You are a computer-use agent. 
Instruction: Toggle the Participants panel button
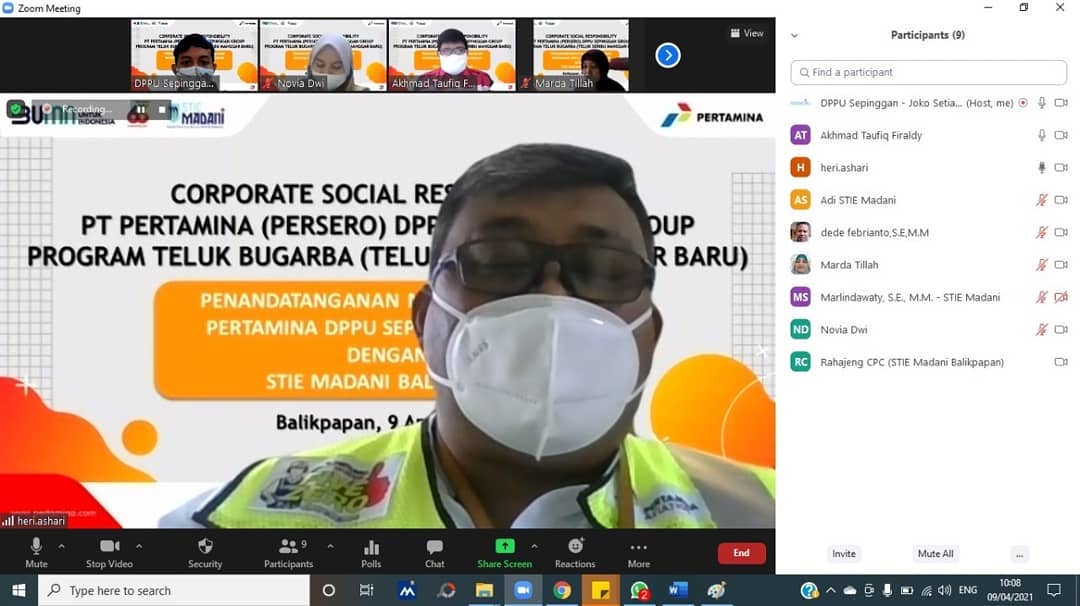click(289, 553)
